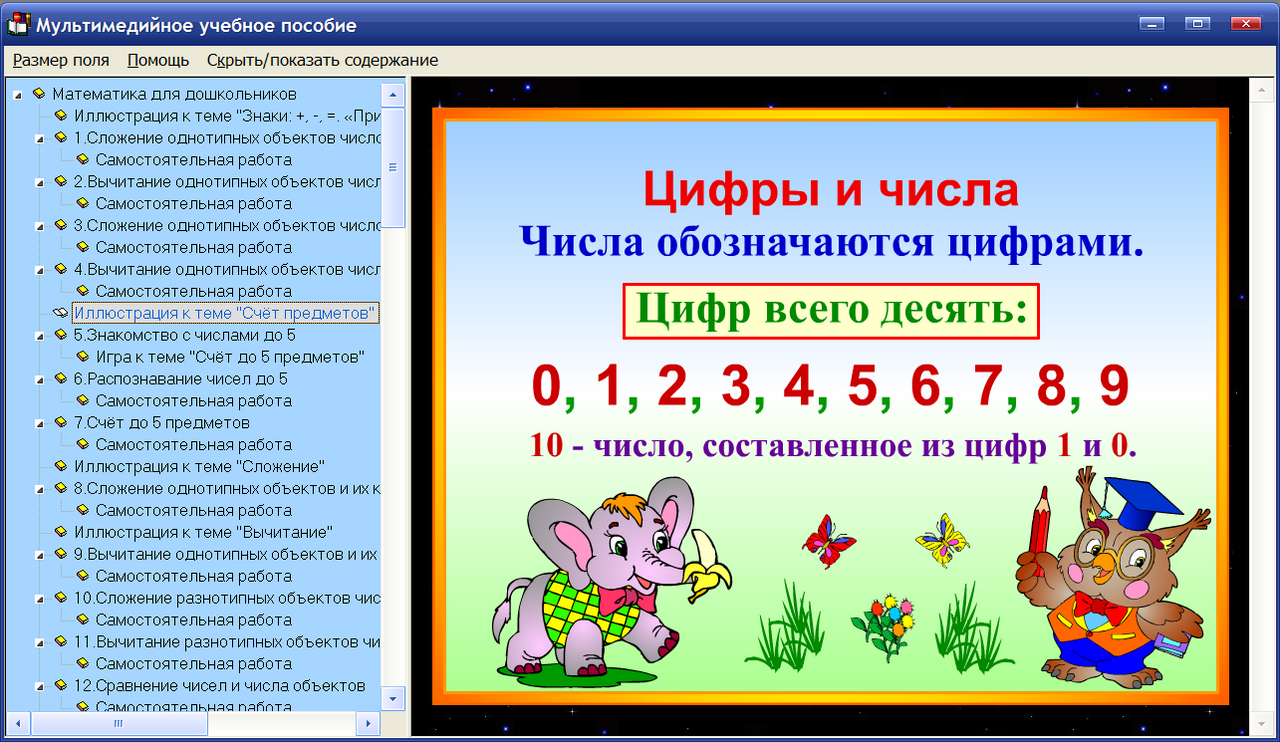Click the horizontal scrollbar at the tree bottom

118,722
